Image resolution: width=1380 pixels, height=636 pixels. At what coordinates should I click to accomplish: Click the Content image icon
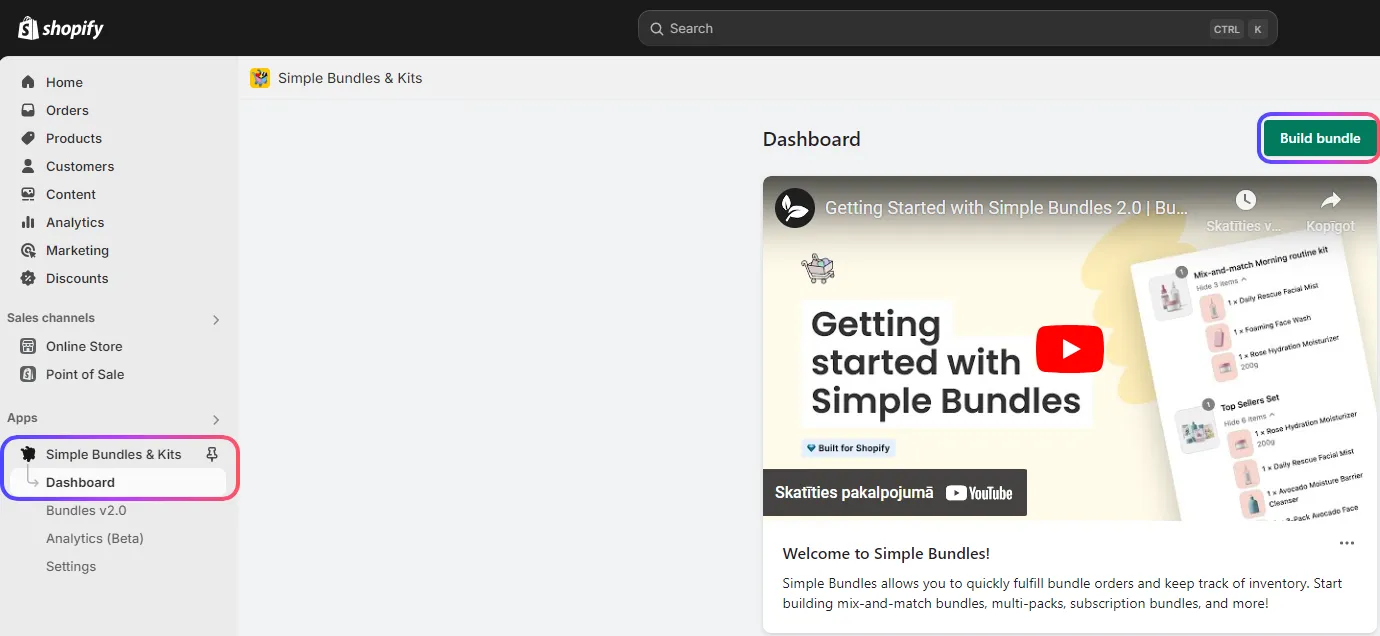[28, 194]
